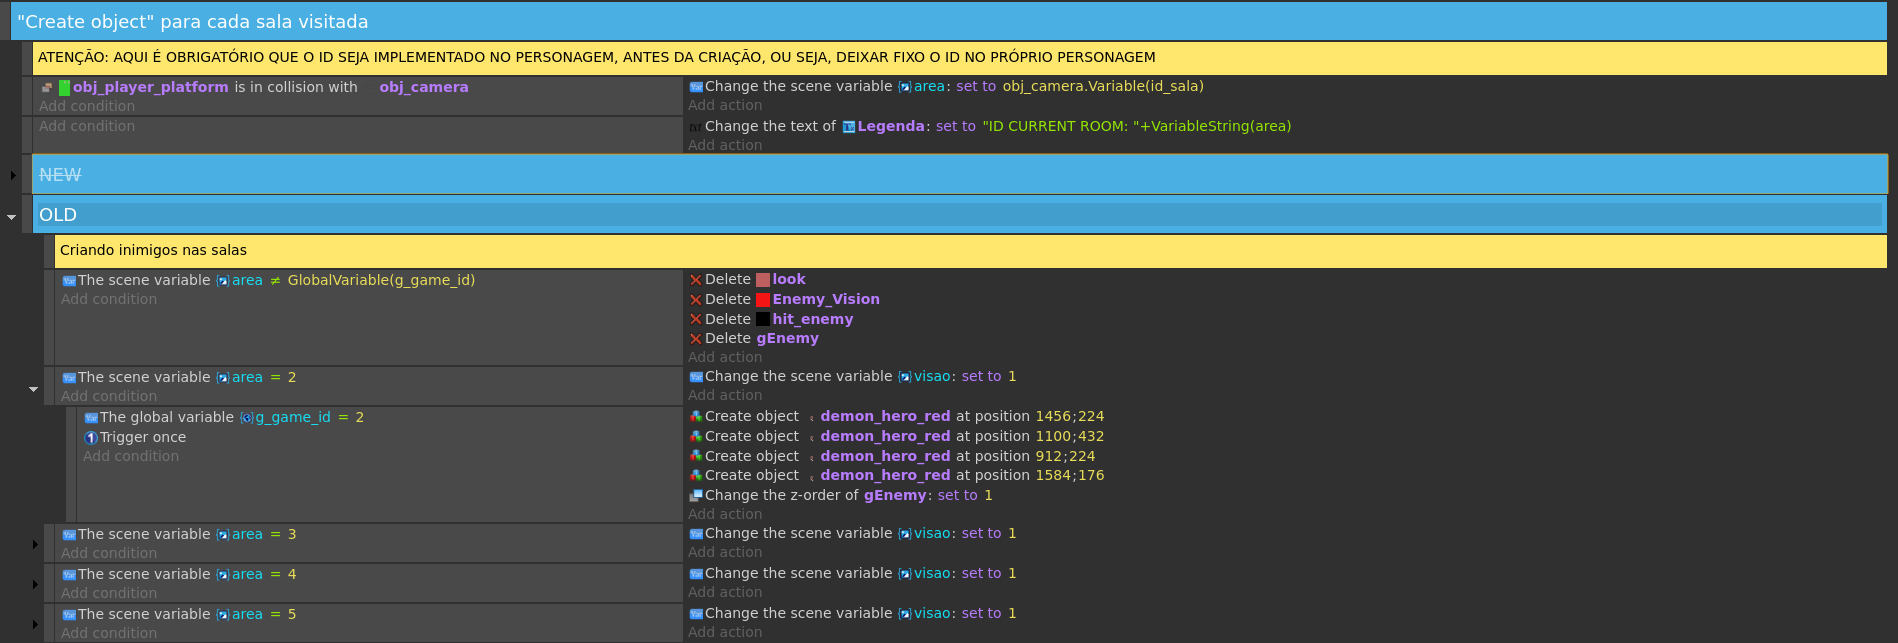
Task: Expand the area = 4 event
Action: [35, 585]
